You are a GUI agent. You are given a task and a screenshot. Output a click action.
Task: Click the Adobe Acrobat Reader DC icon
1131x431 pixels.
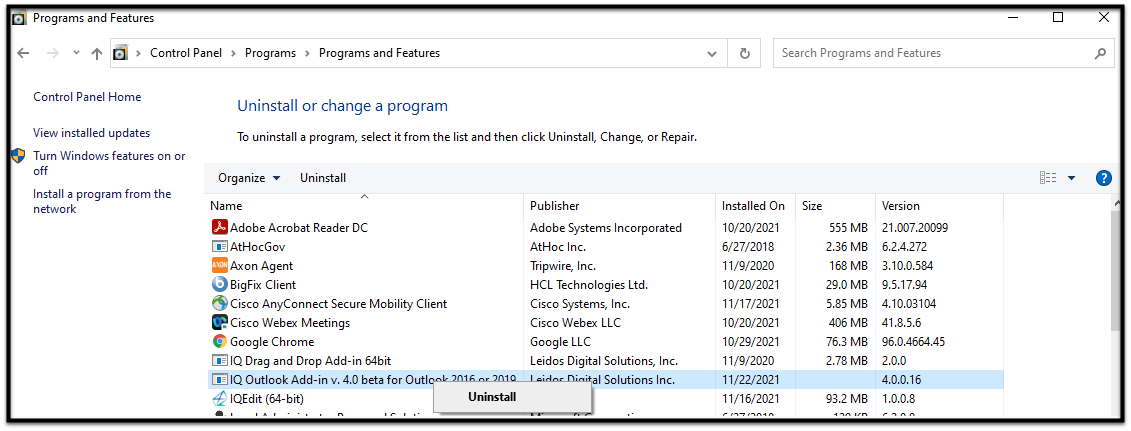pyautogui.click(x=219, y=227)
